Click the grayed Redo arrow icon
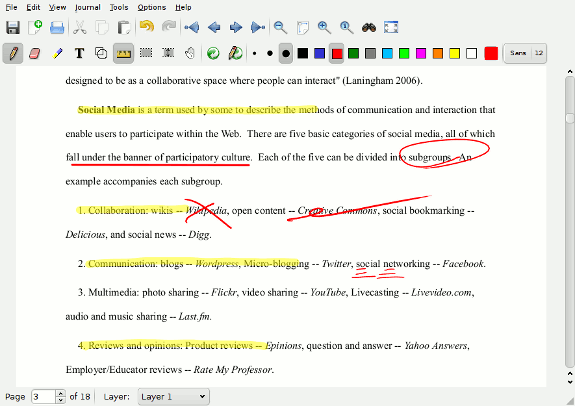Image resolution: width=575 pixels, height=406 pixels. 169,27
